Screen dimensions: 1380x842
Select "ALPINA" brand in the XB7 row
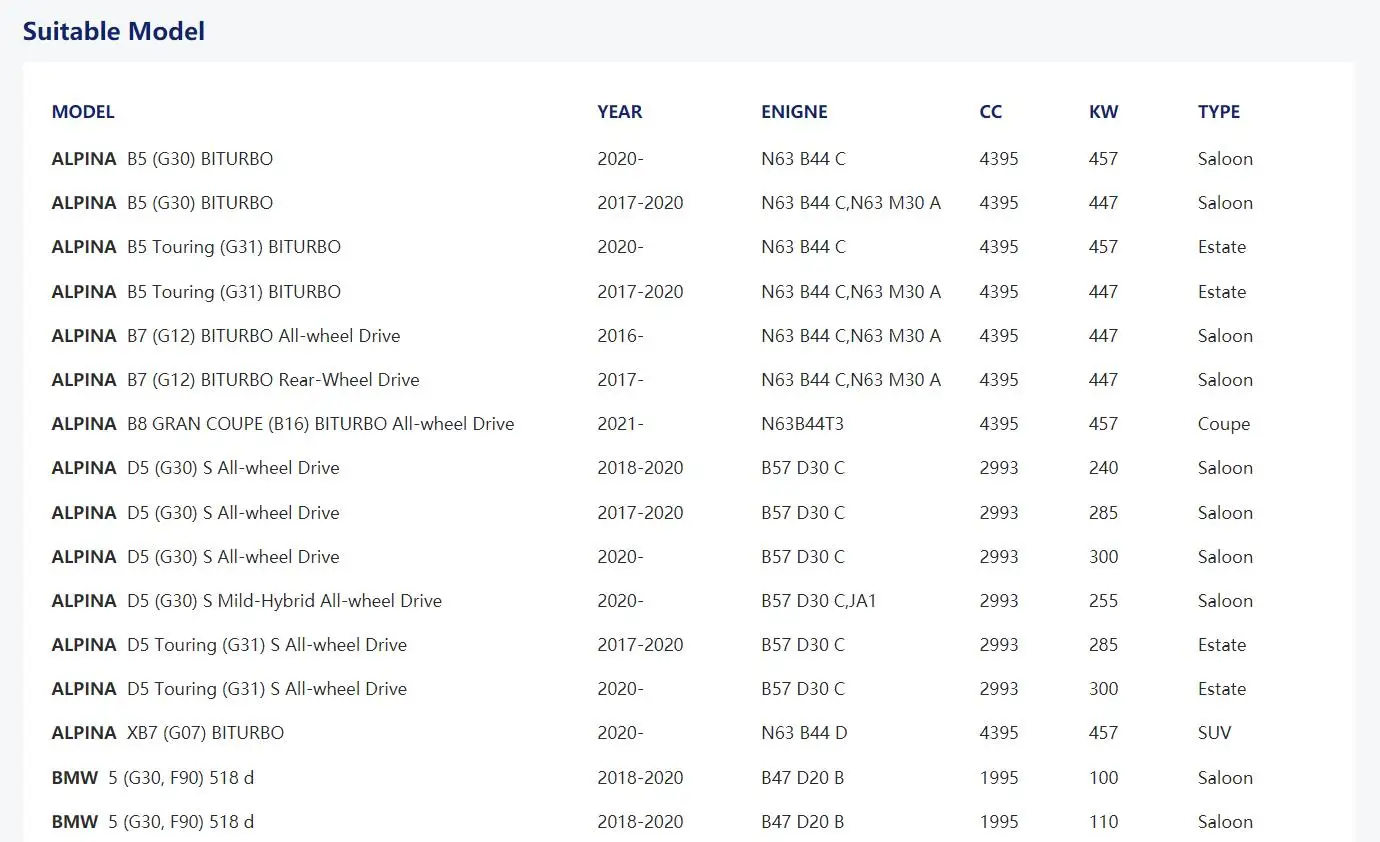84,733
